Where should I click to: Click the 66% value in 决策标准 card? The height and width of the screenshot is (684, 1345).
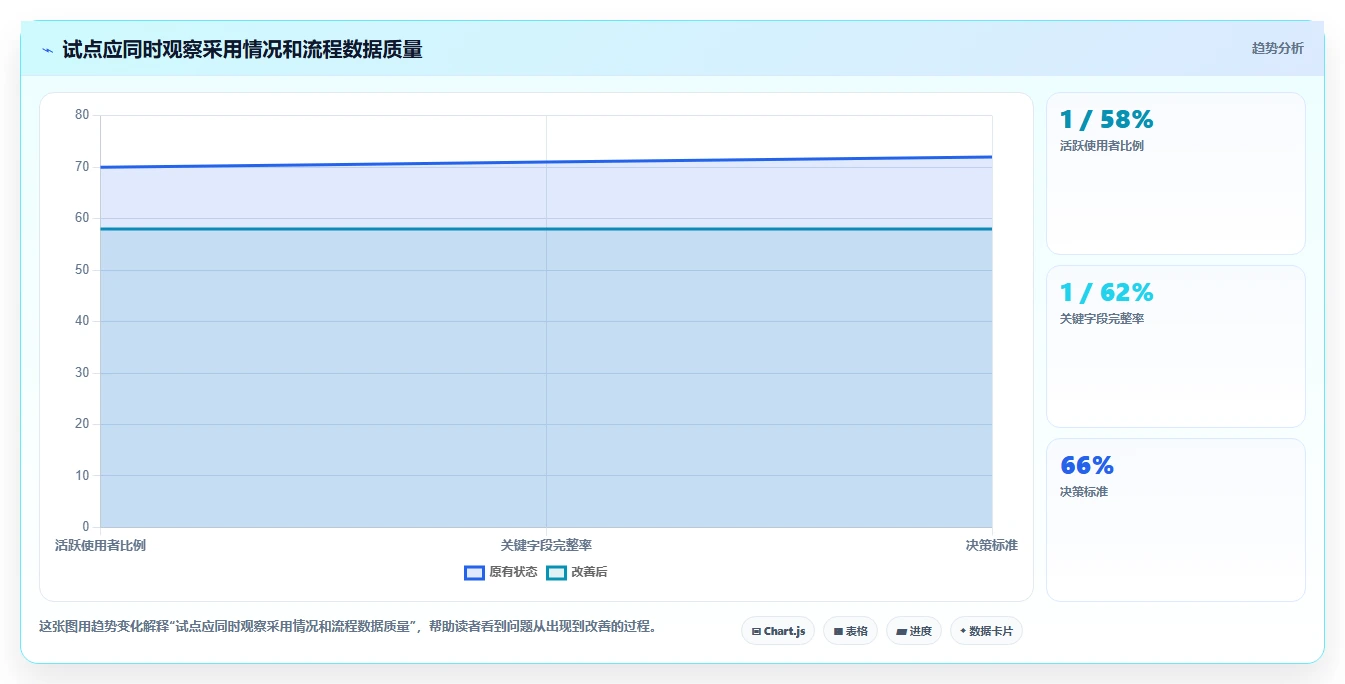(x=1087, y=465)
